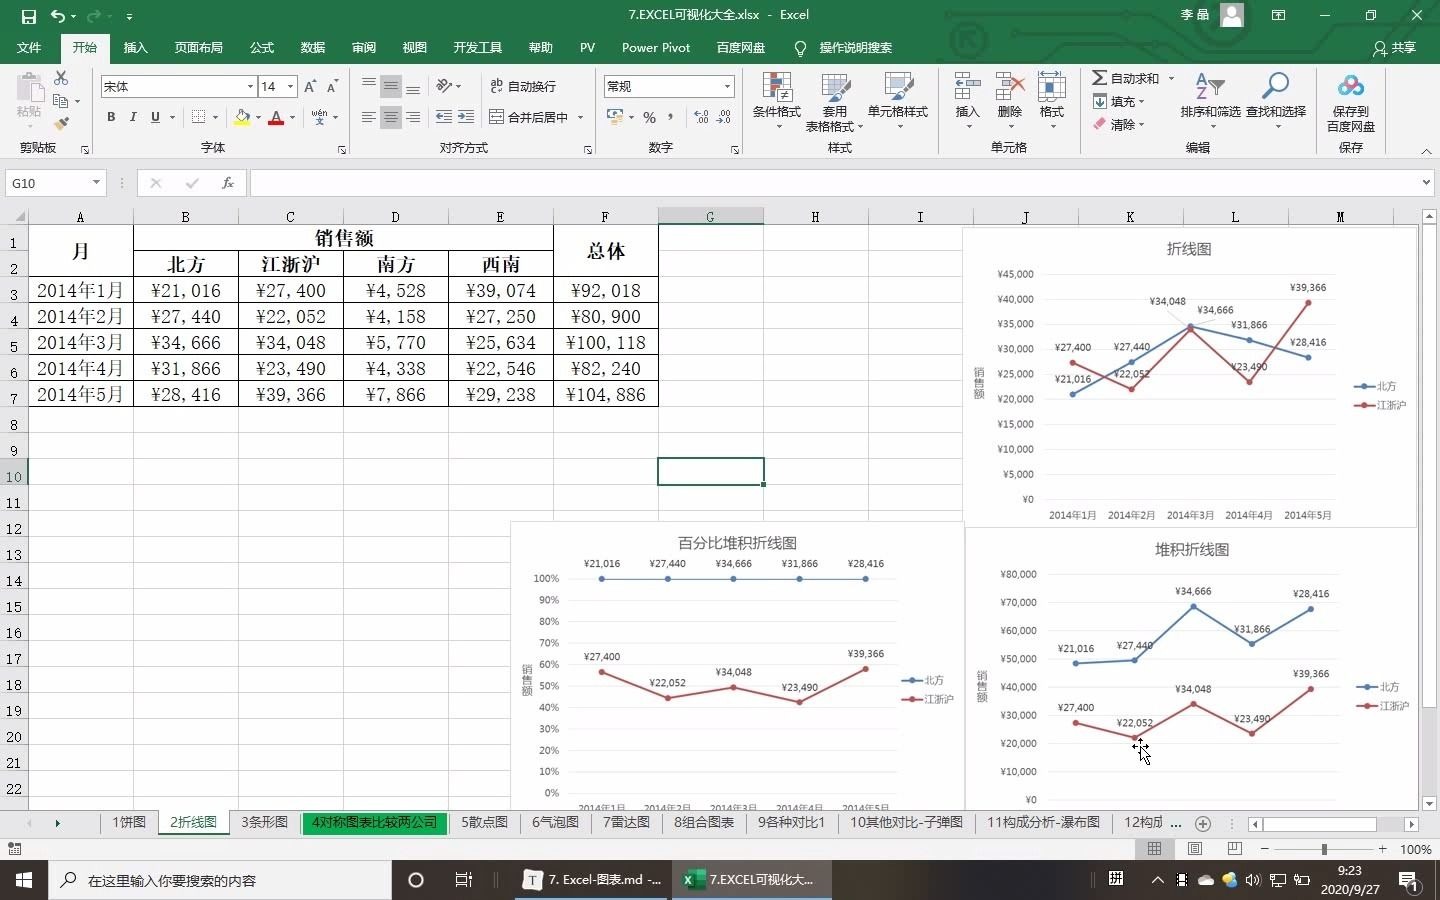
Task: Open the font size dropdown
Action: pyautogui.click(x=290, y=87)
